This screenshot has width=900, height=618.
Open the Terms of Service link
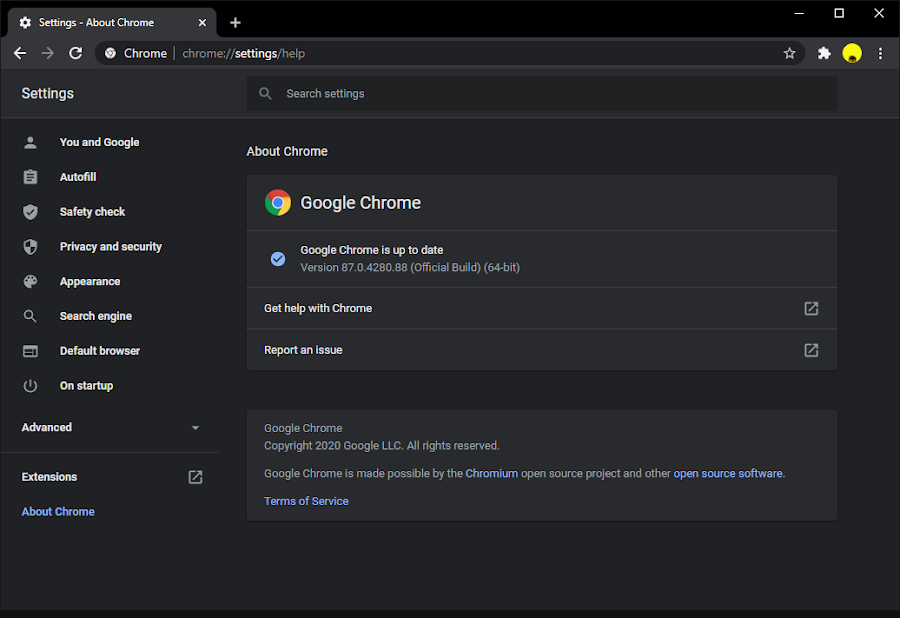pyautogui.click(x=306, y=500)
